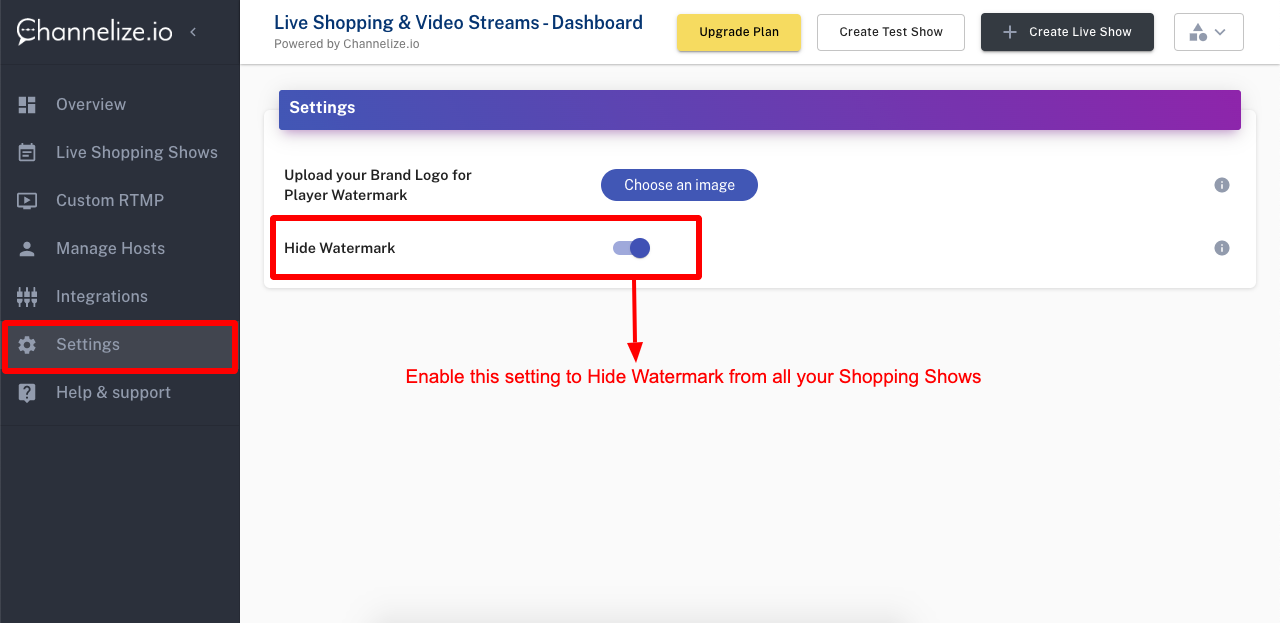The width and height of the screenshot is (1280, 623).
Task: Click the Upgrade Plan button
Action: [739, 32]
